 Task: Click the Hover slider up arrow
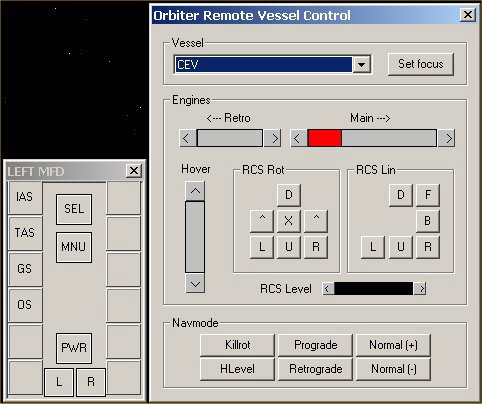195,191
